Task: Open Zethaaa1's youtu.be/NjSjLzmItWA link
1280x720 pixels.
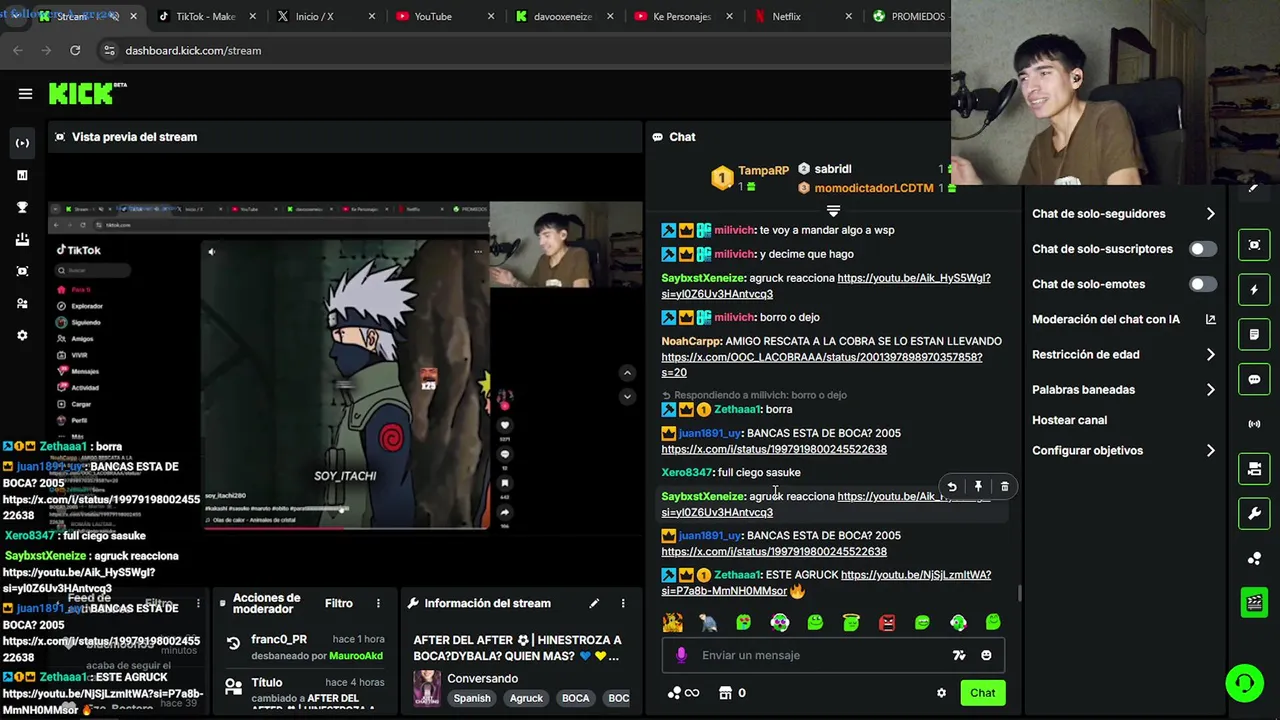Action: [826, 583]
